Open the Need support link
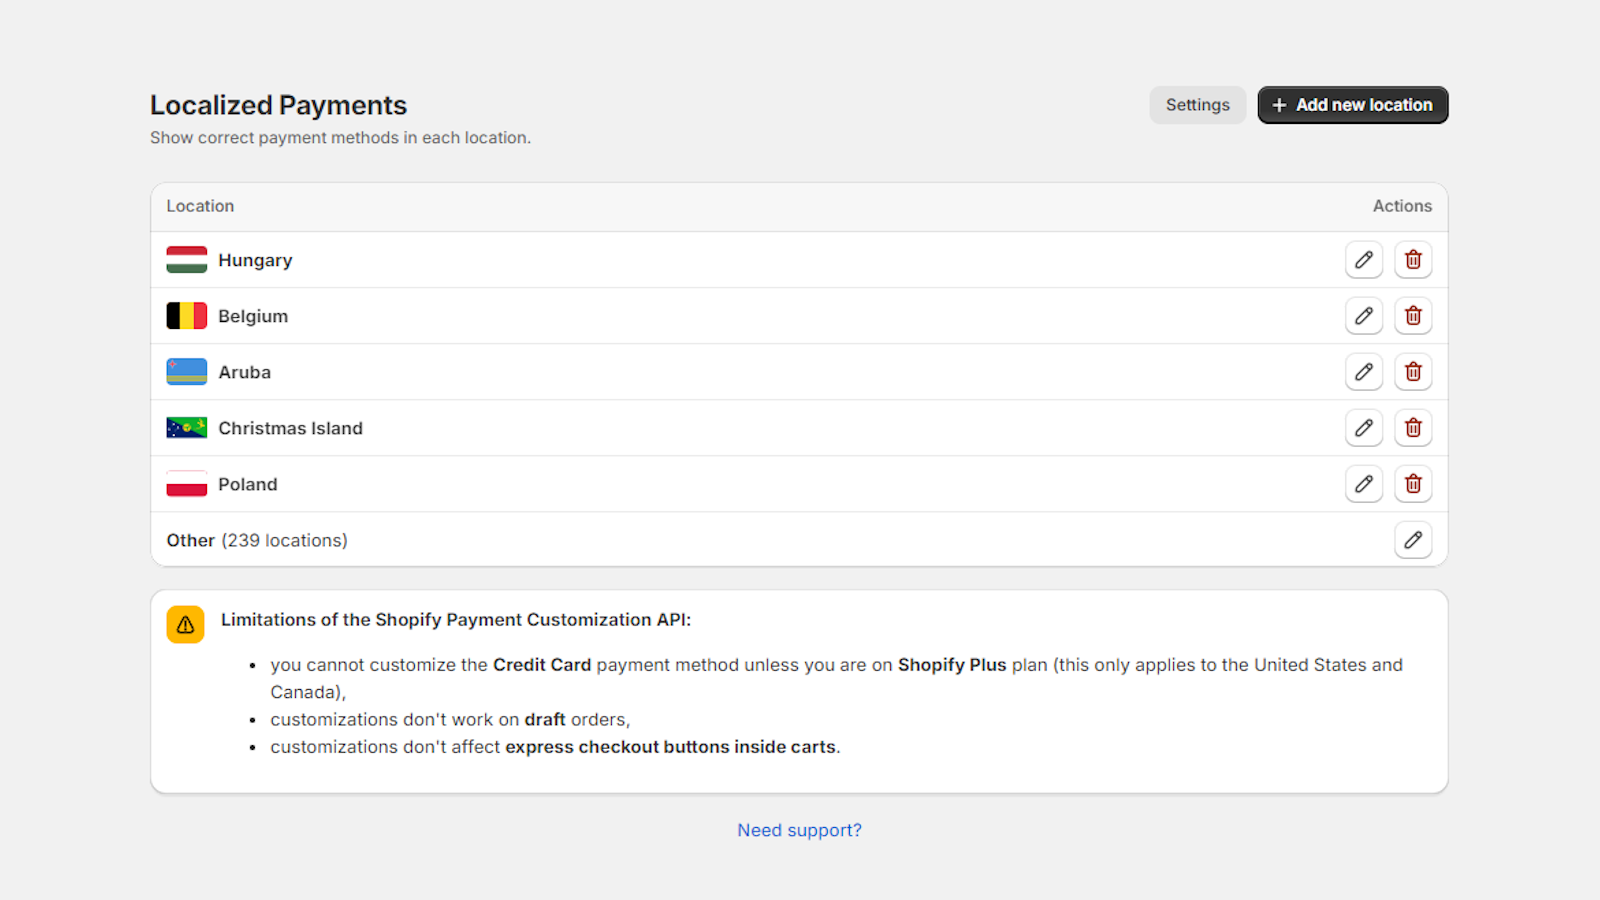Screen dimensions: 1600x900 click(799, 829)
